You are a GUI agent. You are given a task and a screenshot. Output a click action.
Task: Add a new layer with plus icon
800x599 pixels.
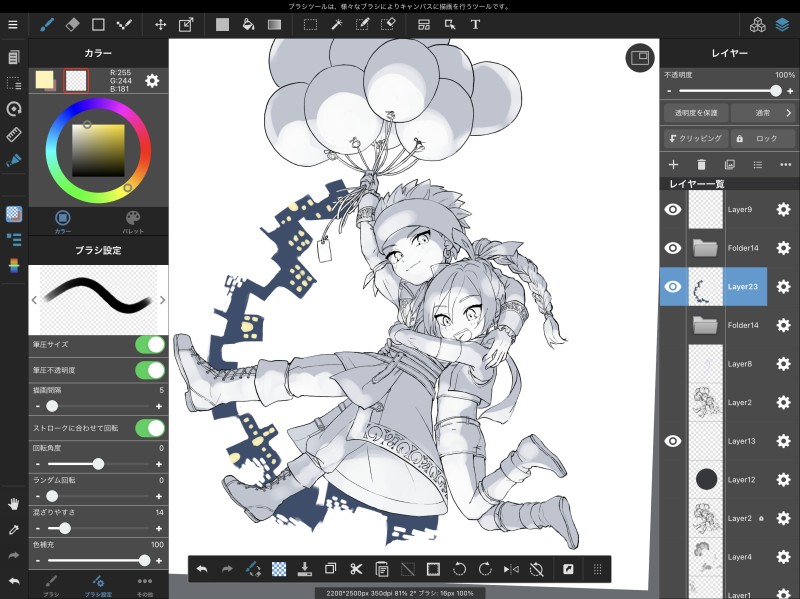(x=673, y=164)
